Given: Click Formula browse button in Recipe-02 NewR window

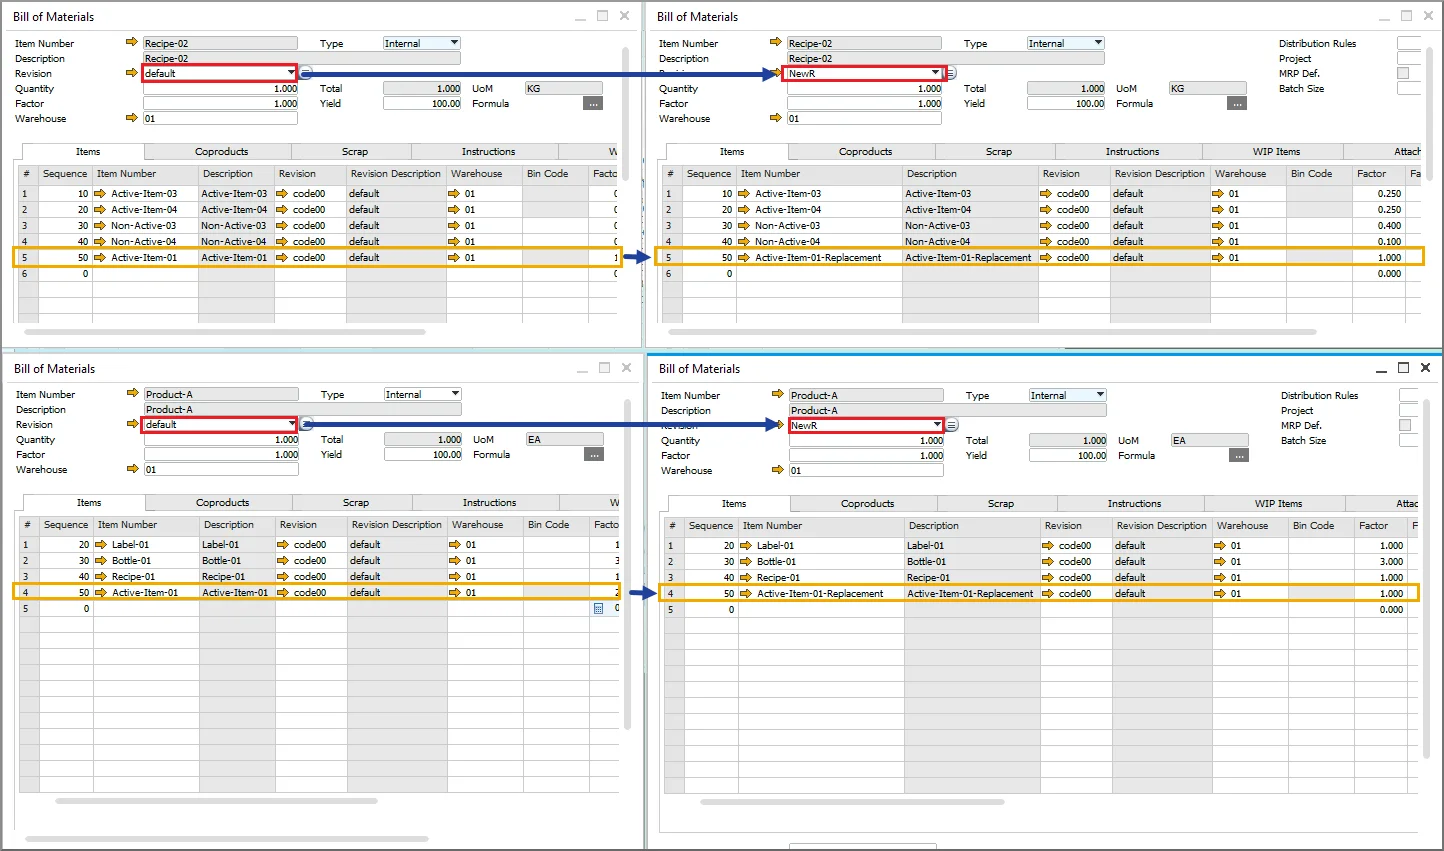Looking at the screenshot, I should (x=1238, y=103).
